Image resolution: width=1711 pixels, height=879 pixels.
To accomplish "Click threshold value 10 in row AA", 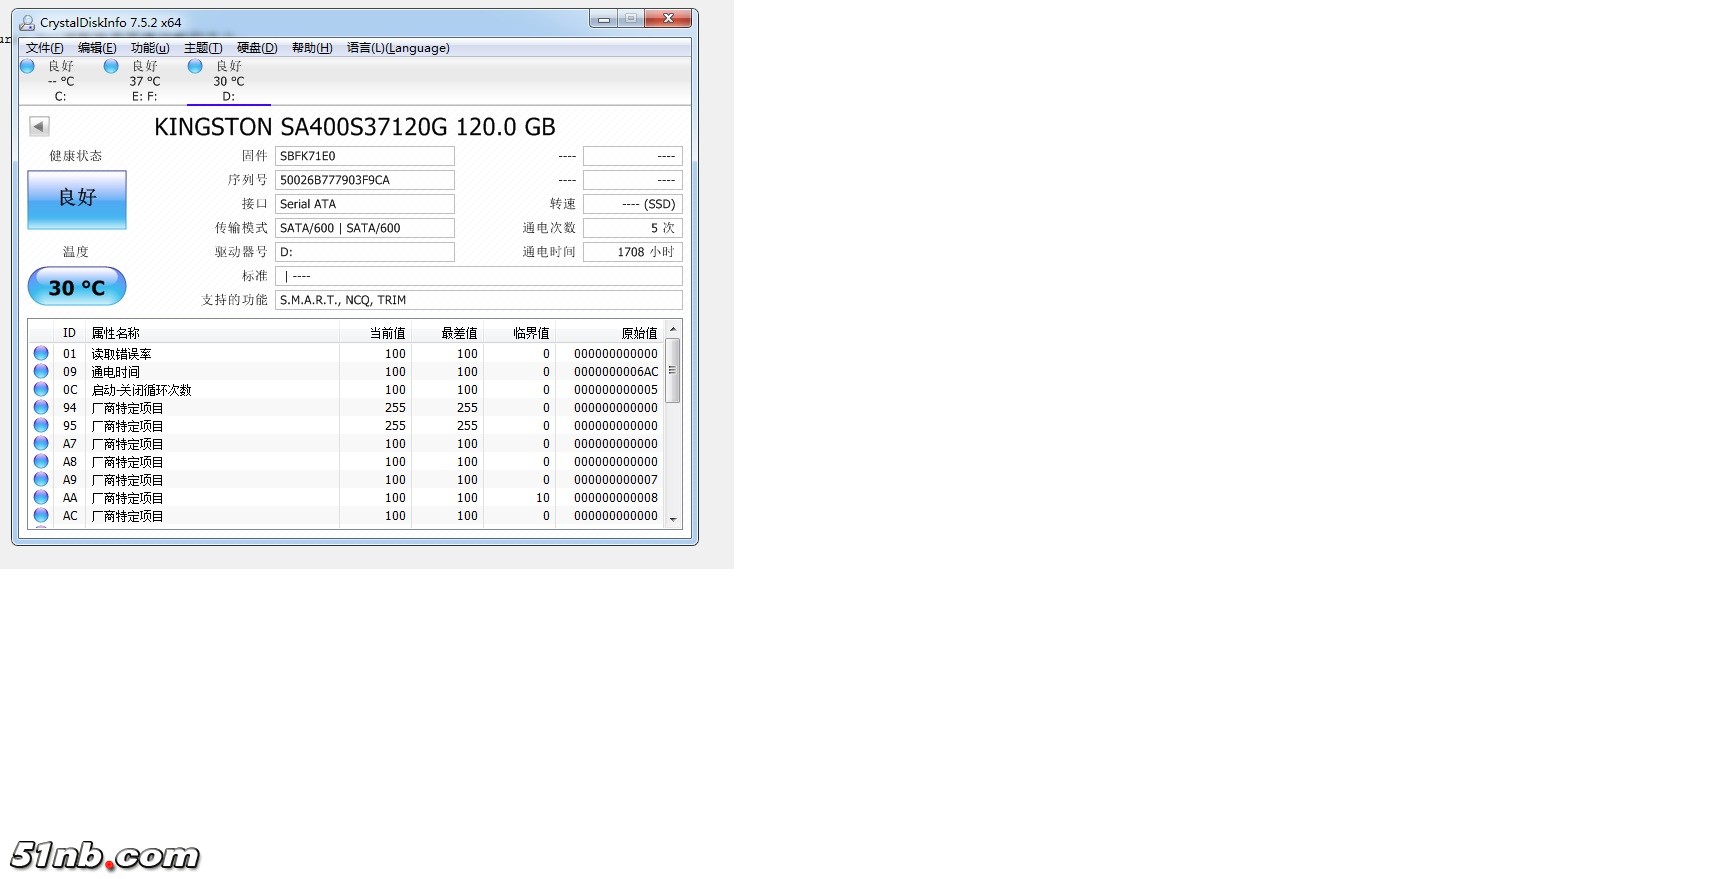I will click(543, 498).
